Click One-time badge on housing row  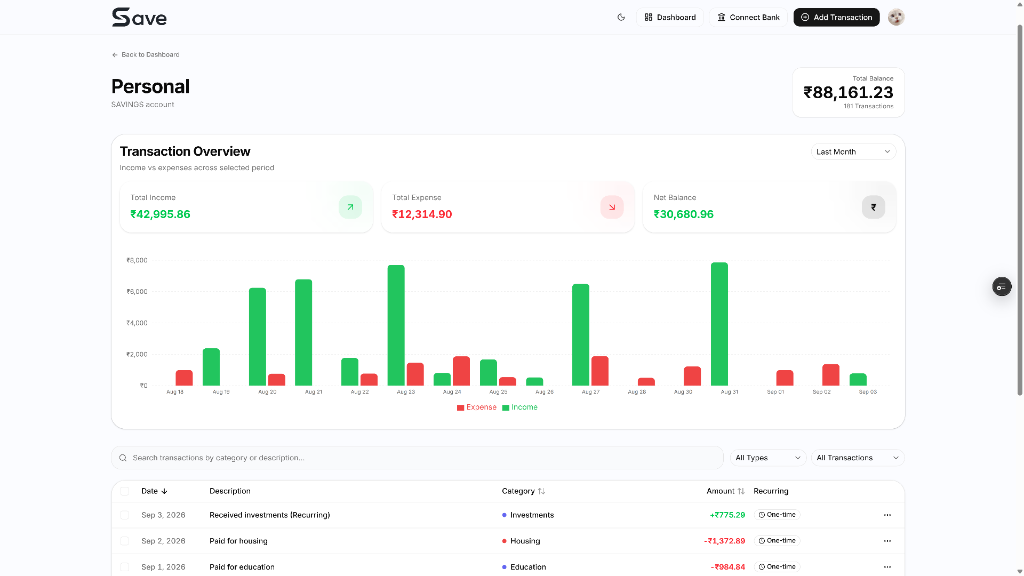click(777, 541)
